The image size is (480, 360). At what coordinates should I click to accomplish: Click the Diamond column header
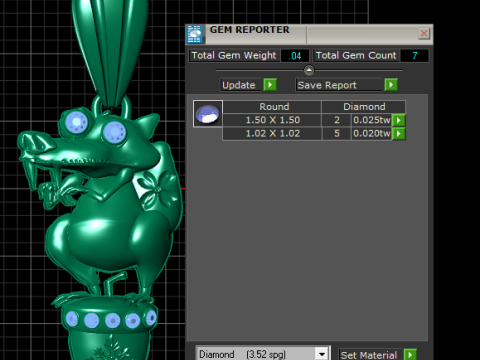click(x=364, y=107)
